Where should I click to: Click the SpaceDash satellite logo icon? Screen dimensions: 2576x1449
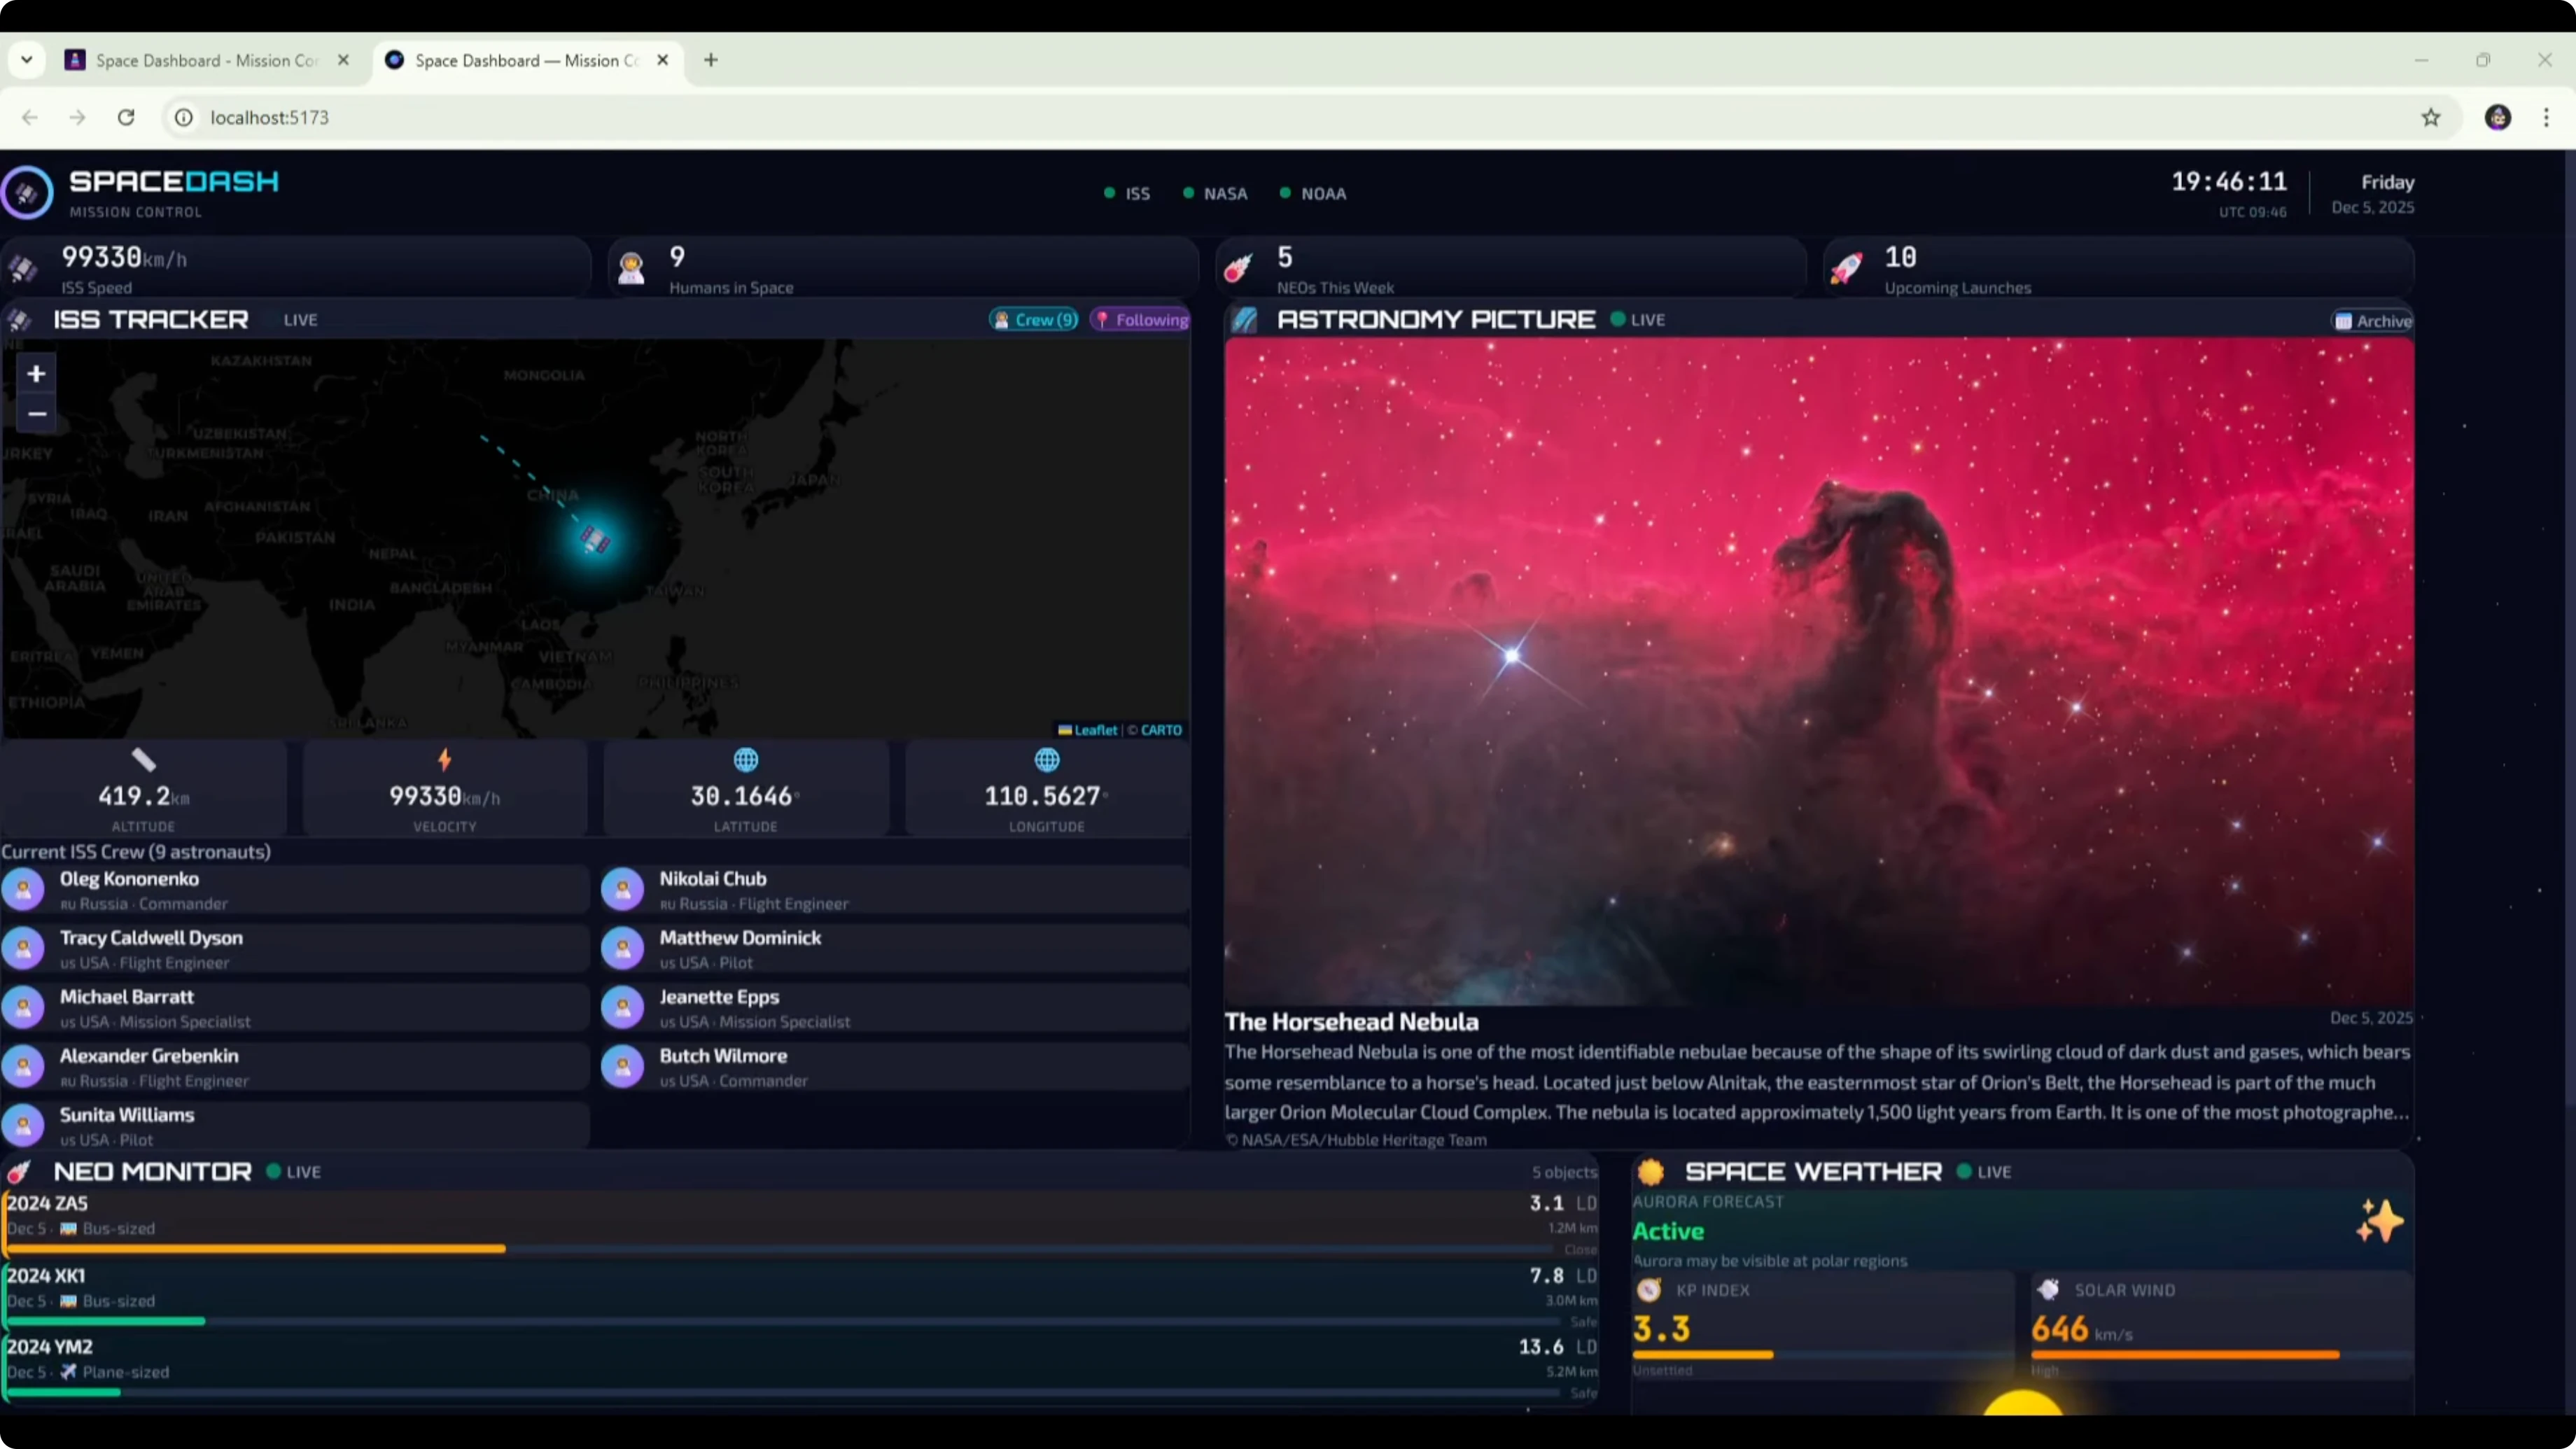coord(27,193)
